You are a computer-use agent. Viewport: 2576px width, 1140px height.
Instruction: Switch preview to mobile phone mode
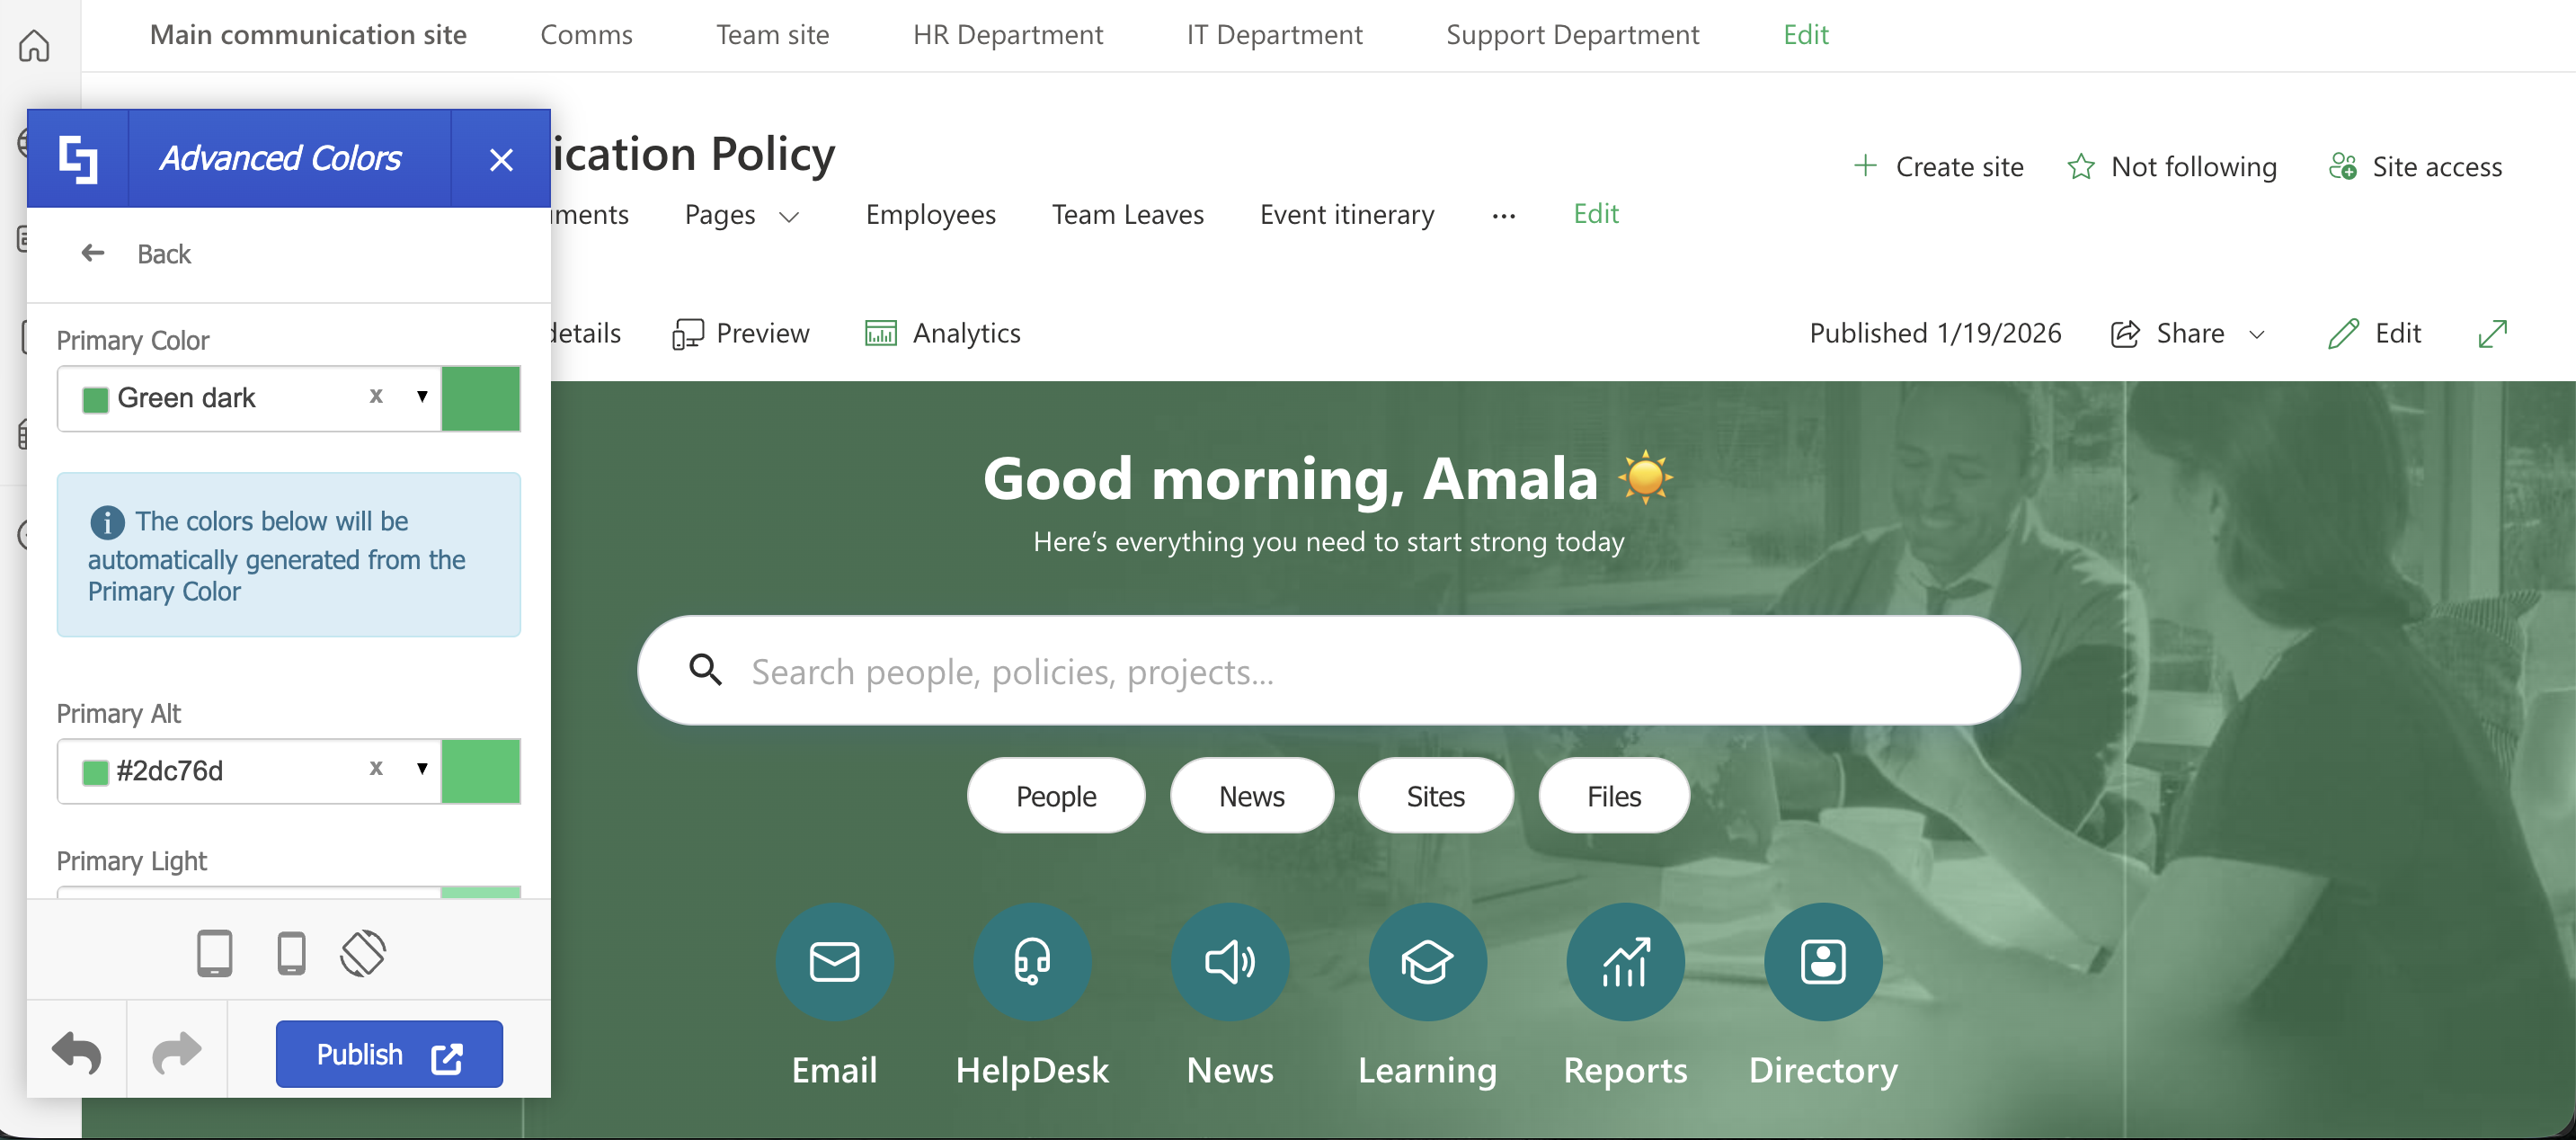pyautogui.click(x=291, y=953)
